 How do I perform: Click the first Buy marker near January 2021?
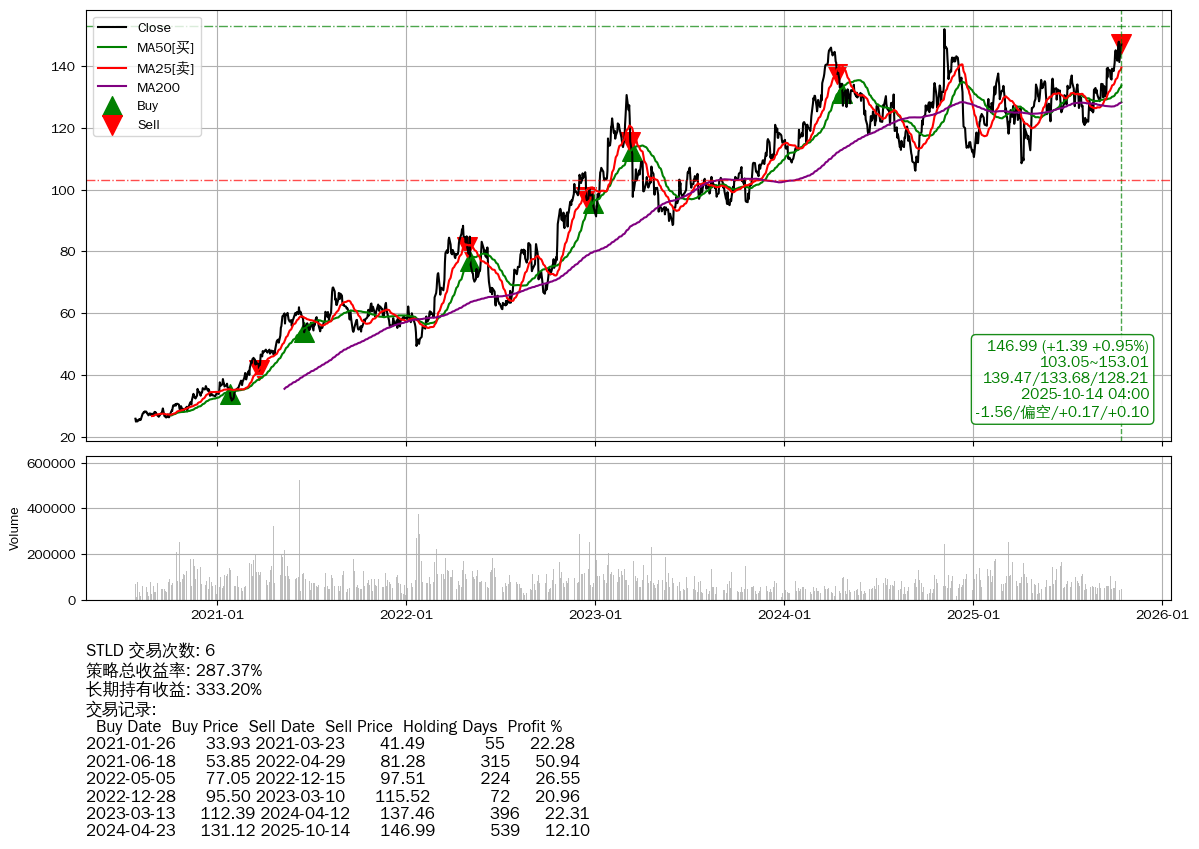(x=230, y=395)
